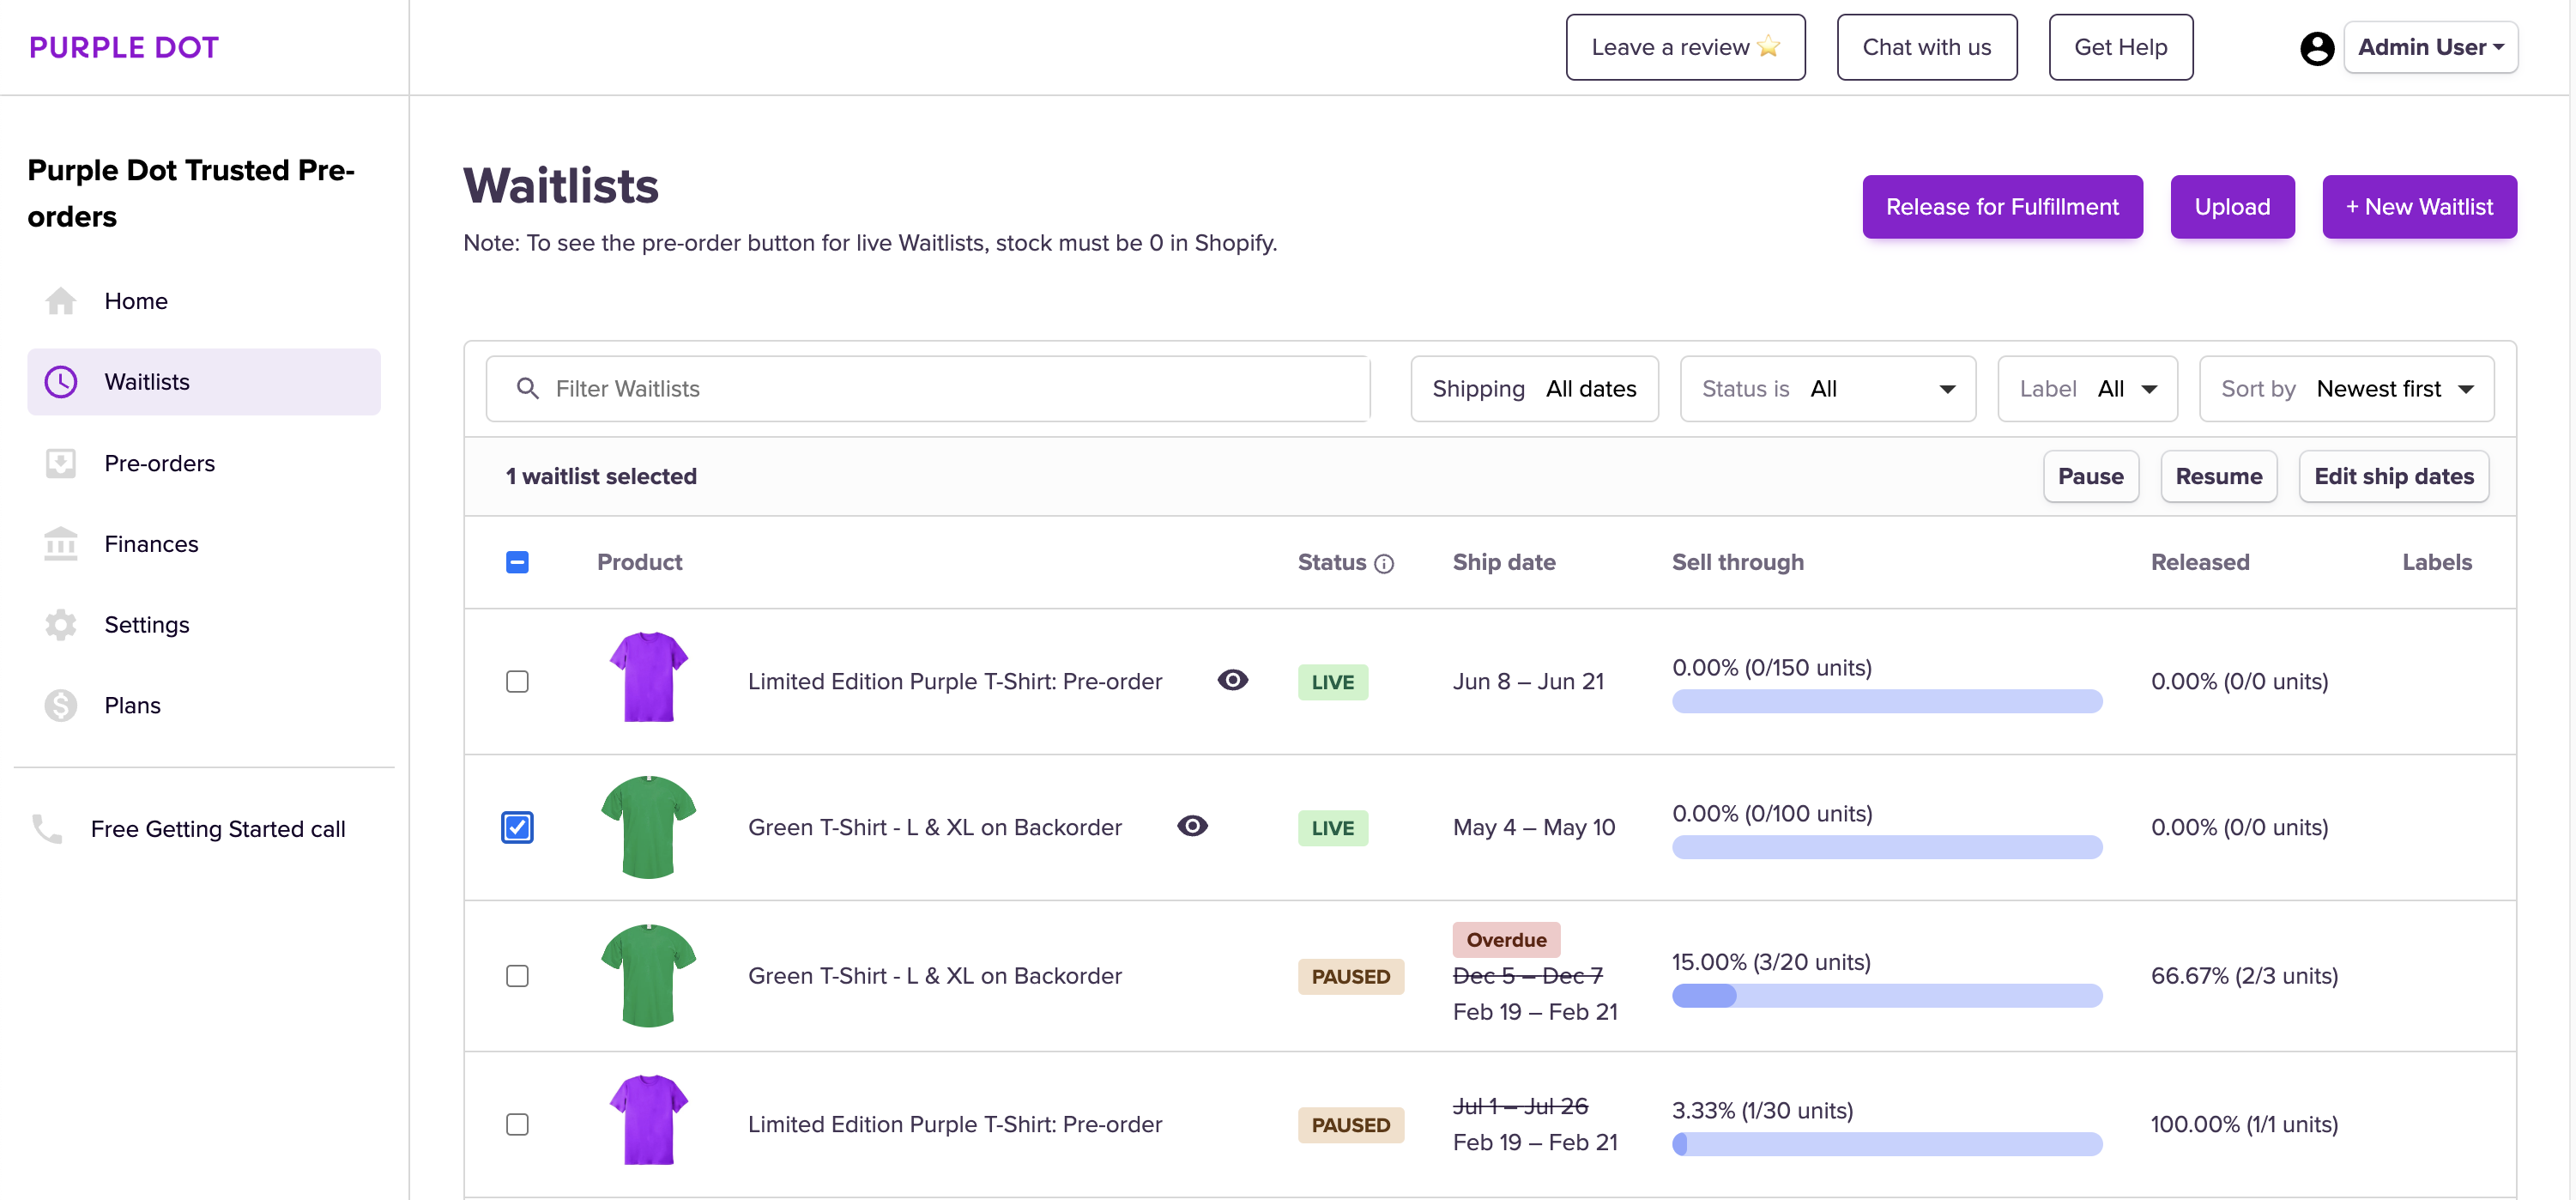Click the Finances bank building icon
This screenshot has height=1200, width=2576.
tap(60, 544)
